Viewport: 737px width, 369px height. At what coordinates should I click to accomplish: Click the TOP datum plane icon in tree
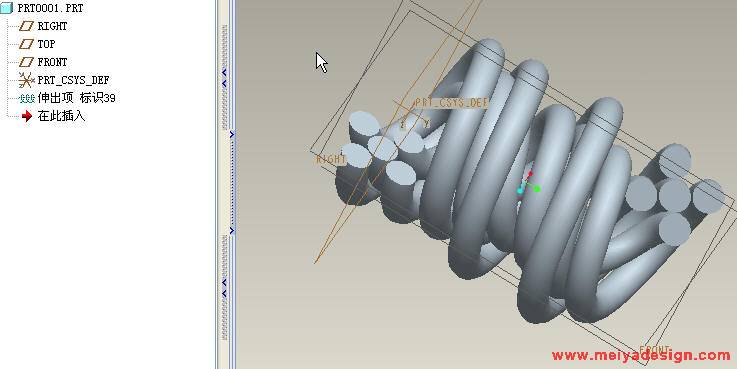click(26, 44)
